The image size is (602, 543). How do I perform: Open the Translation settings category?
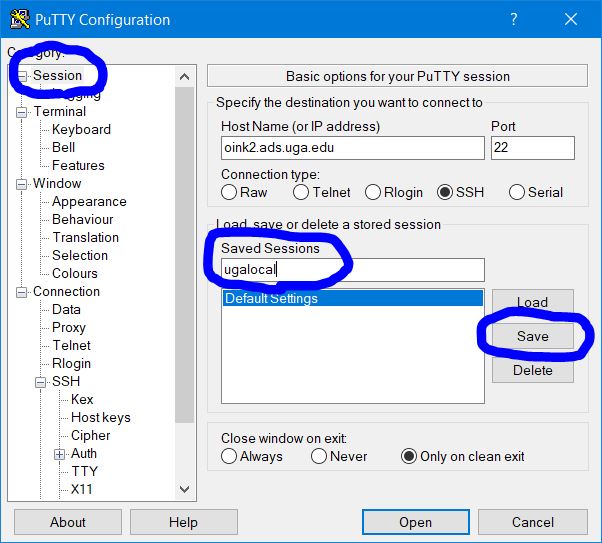click(x=85, y=237)
